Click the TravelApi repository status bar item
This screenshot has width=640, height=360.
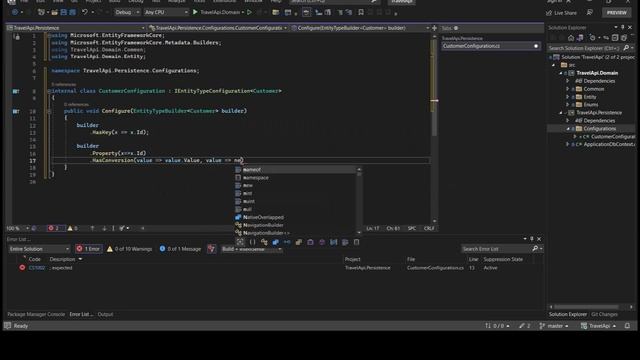pos(598,326)
